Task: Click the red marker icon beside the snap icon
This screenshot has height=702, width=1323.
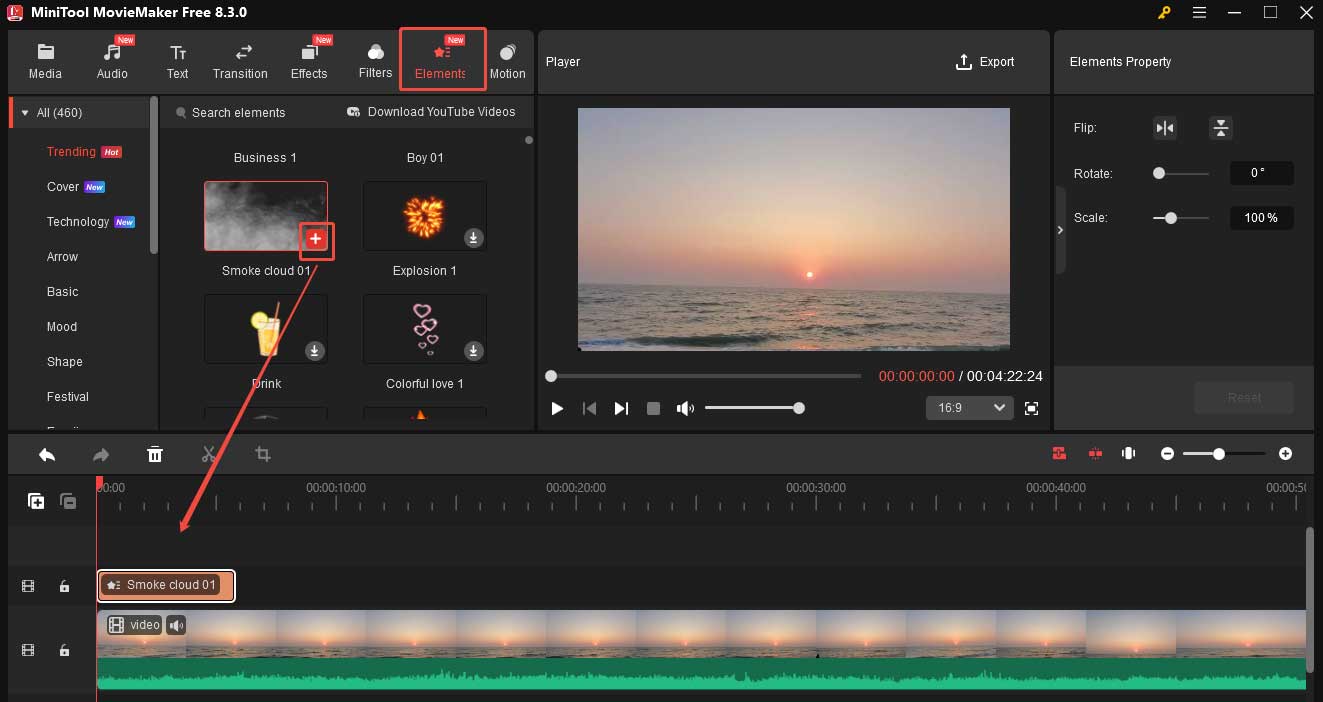Action: pyautogui.click(x=1095, y=454)
